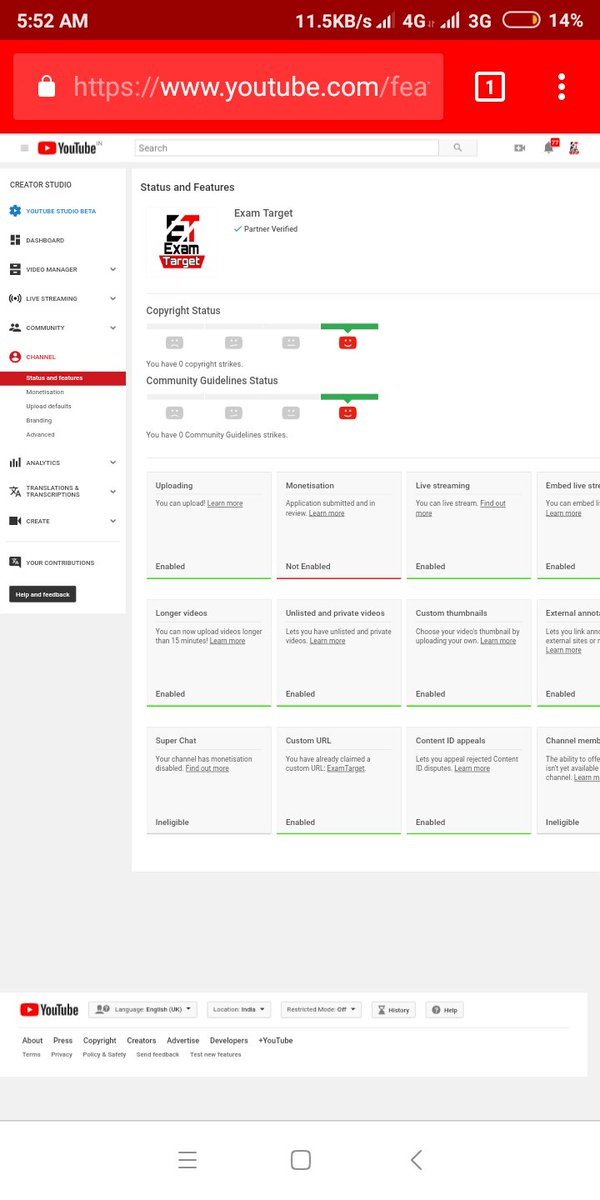Open the Creators footer link
This screenshot has width=600, height=1200.
(x=141, y=1040)
